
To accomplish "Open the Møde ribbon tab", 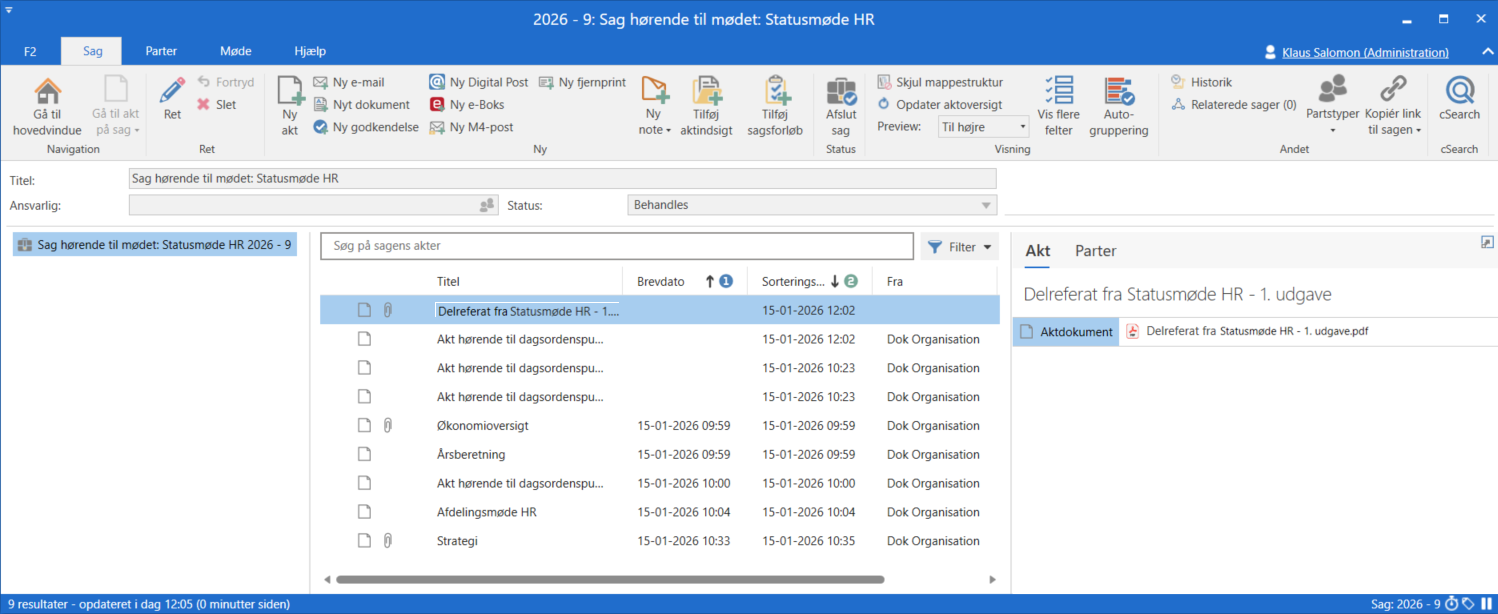I will (235, 51).
